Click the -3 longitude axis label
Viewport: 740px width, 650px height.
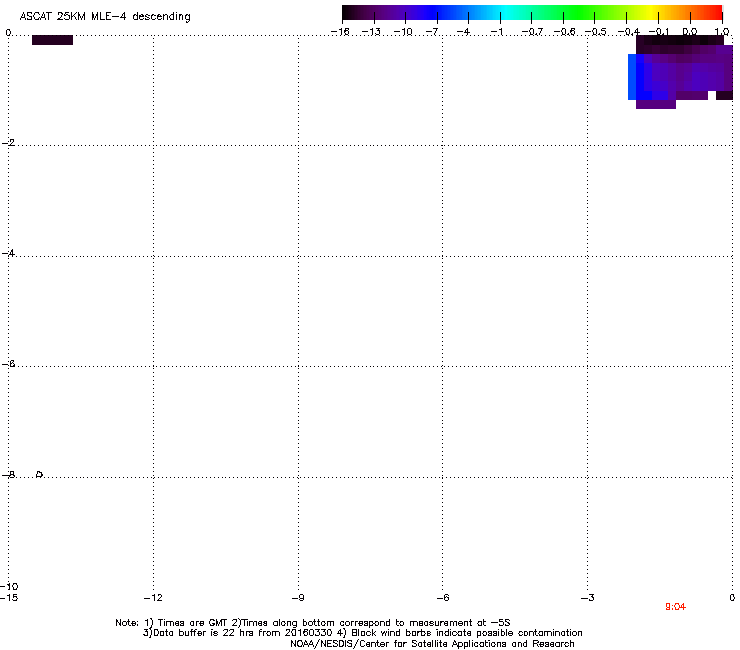tap(587, 598)
